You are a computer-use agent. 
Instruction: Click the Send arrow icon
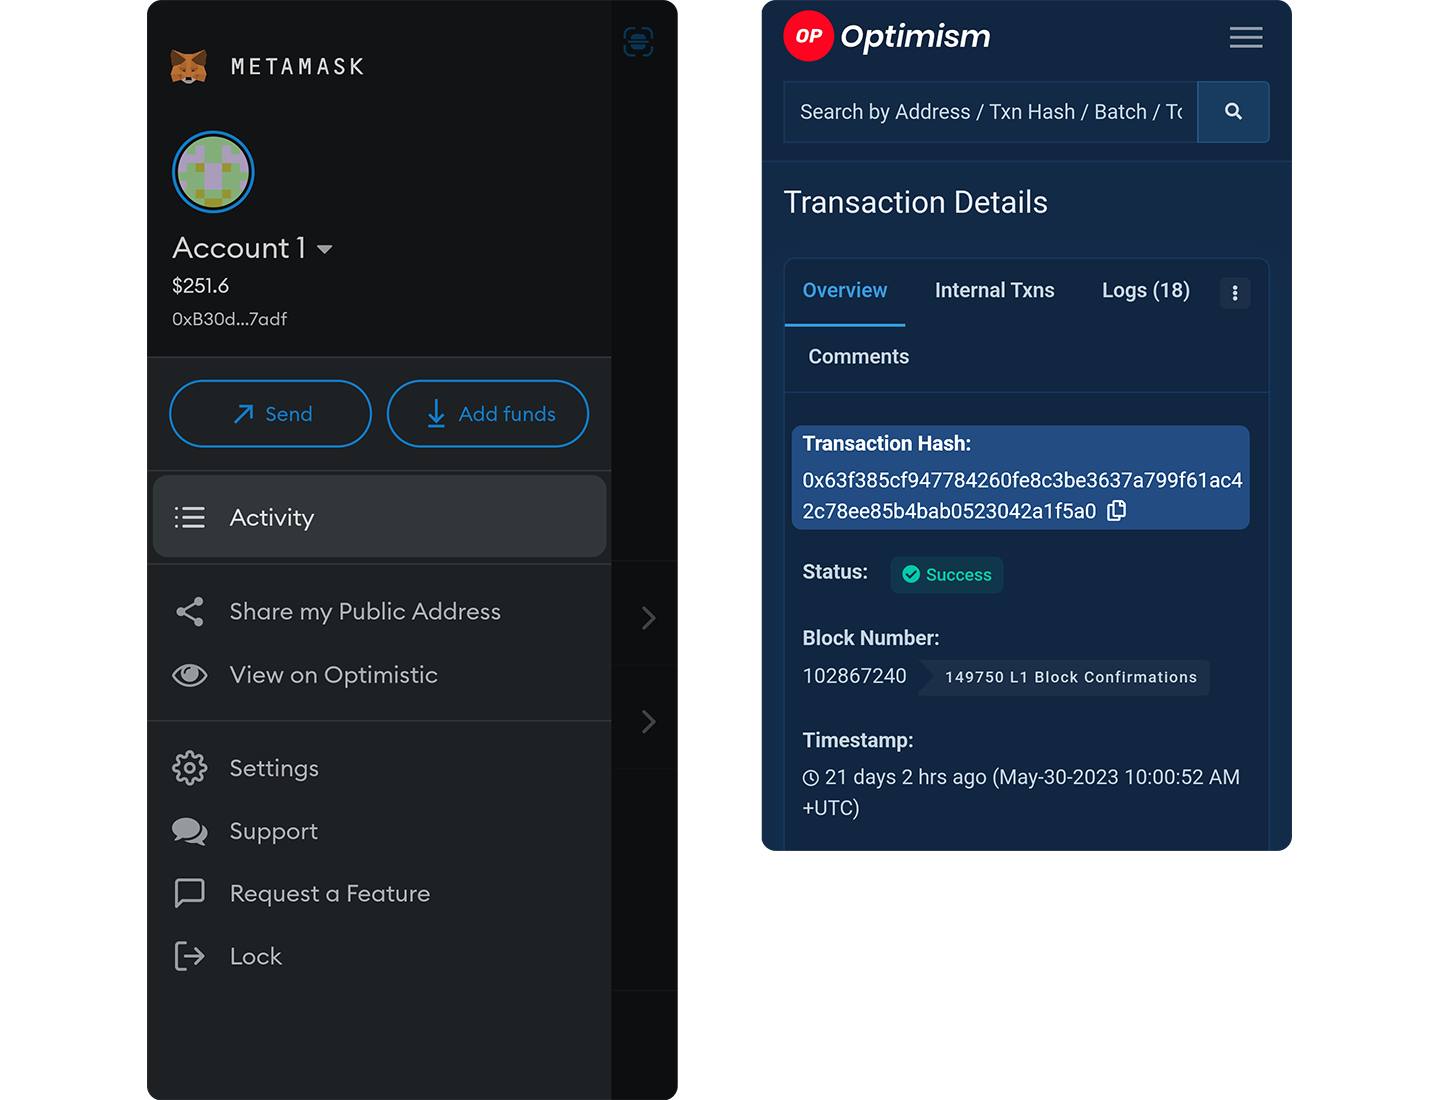[243, 414]
